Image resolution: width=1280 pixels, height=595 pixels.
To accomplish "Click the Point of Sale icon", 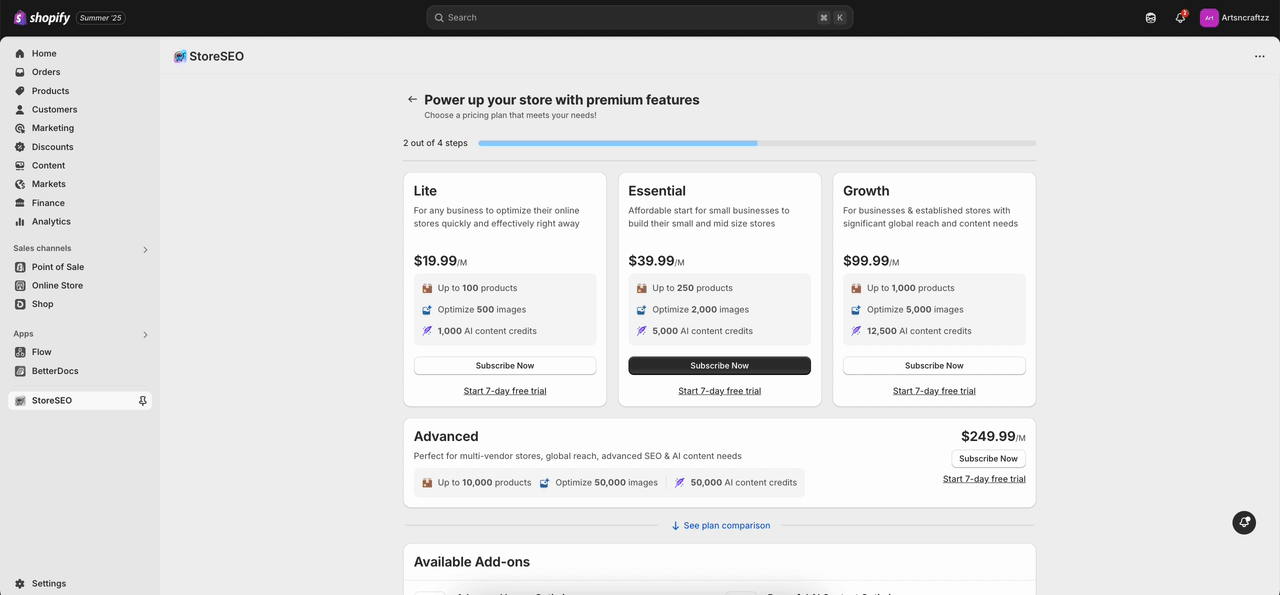I will point(20,267).
